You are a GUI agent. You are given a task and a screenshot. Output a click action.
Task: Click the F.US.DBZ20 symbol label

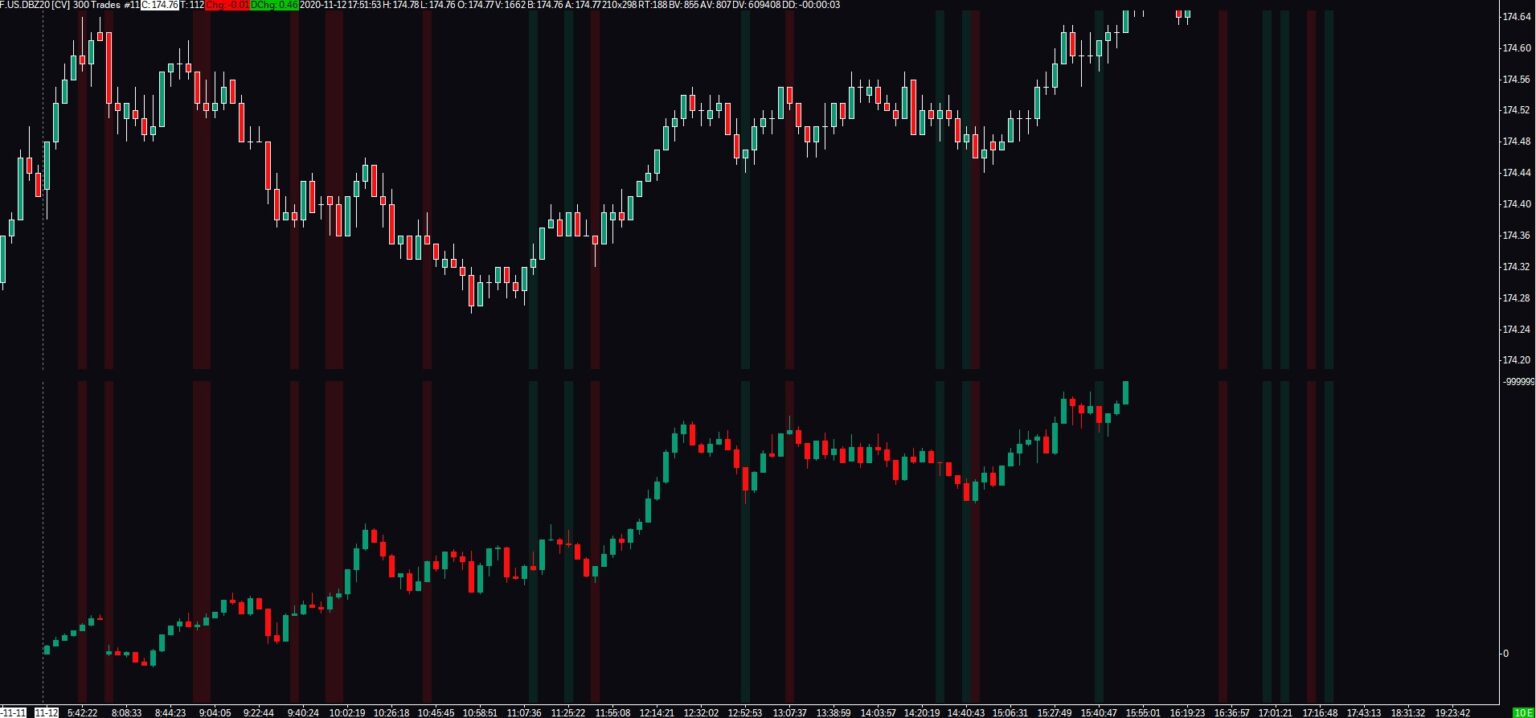(26, 5)
